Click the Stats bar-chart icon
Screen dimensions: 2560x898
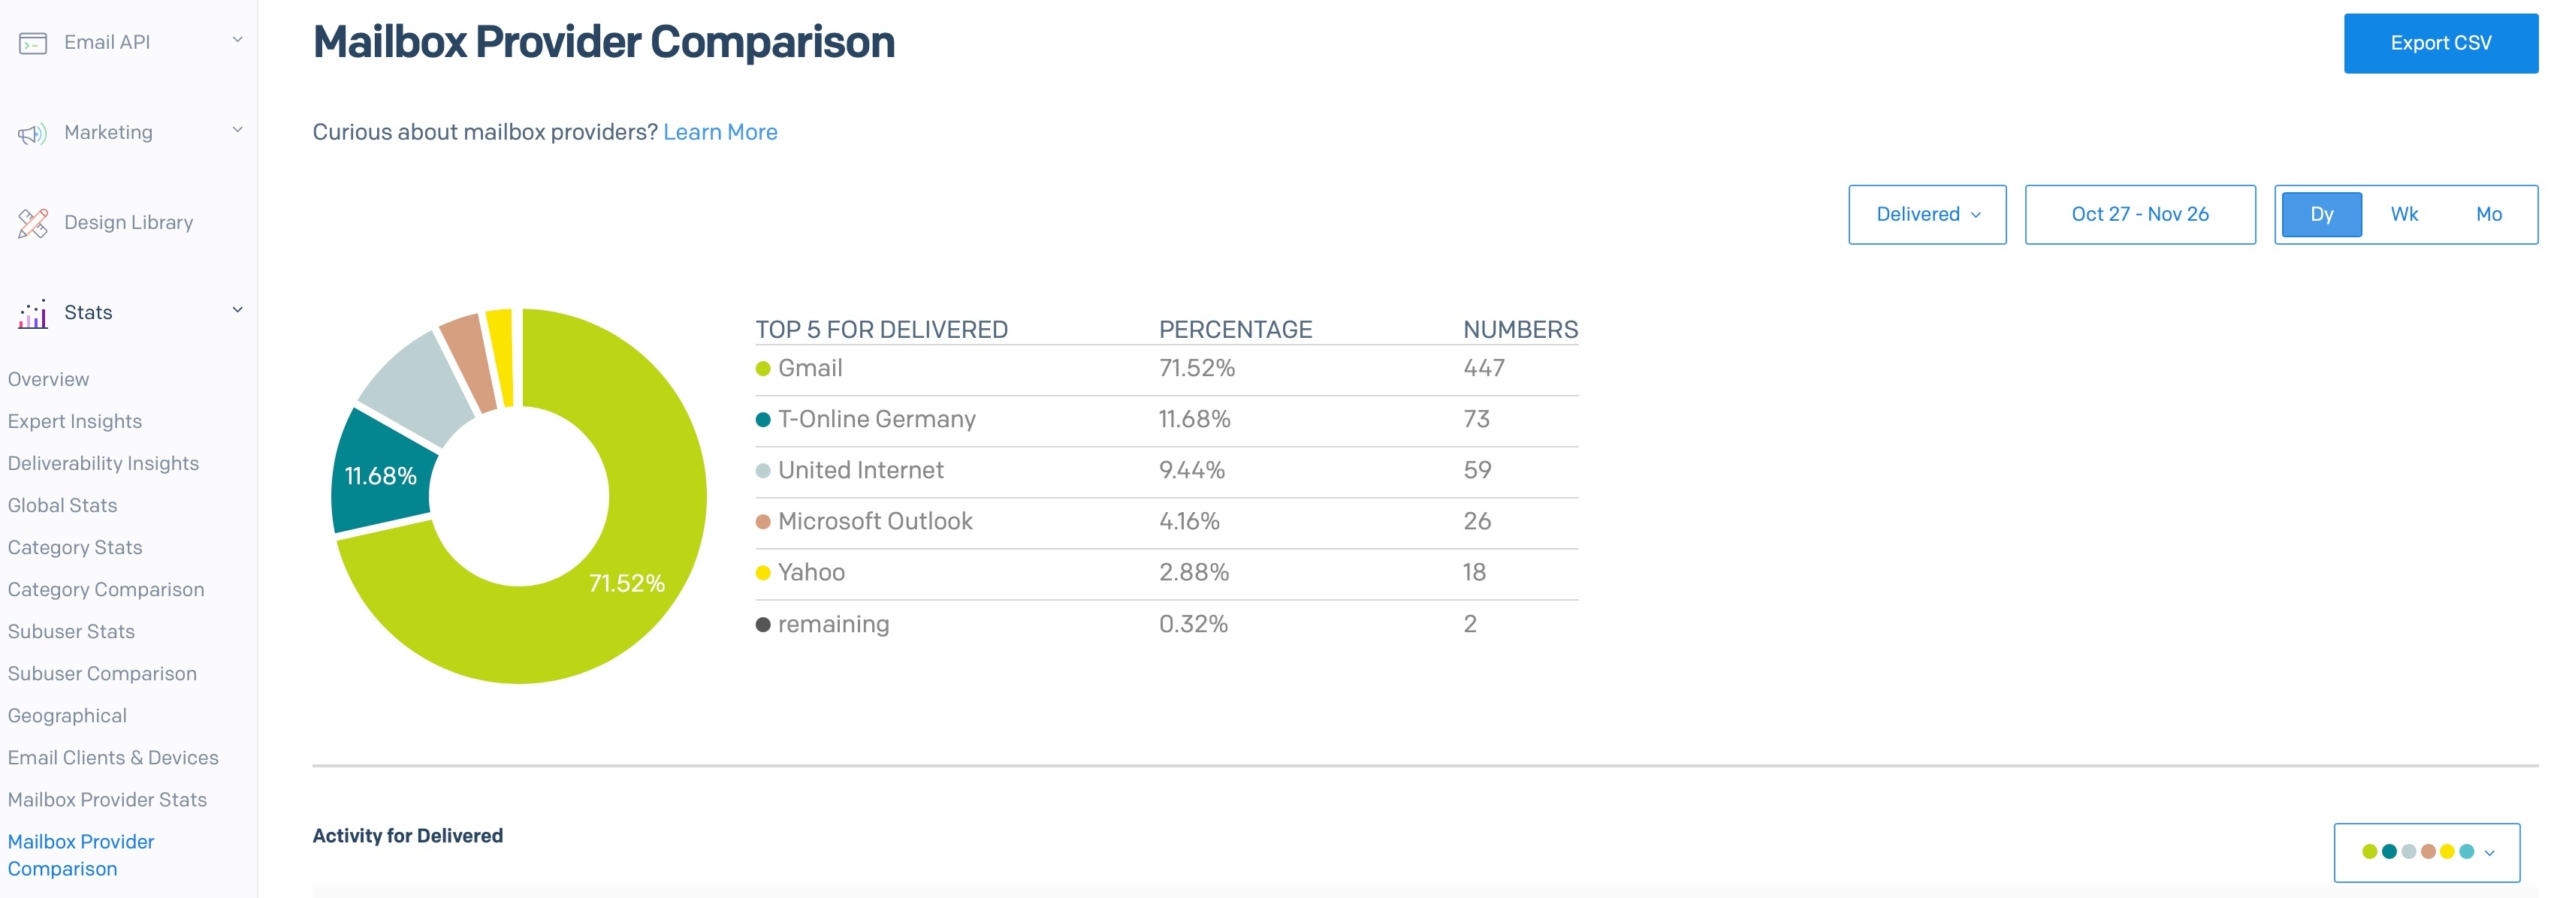point(31,312)
